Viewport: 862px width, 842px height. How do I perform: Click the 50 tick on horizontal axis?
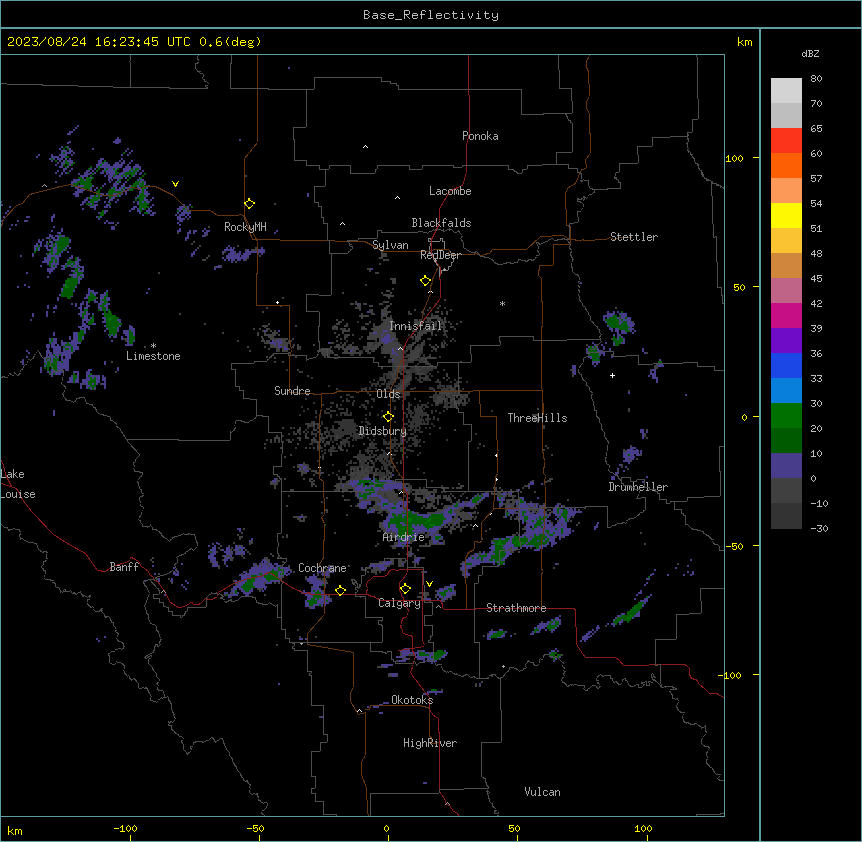click(514, 828)
